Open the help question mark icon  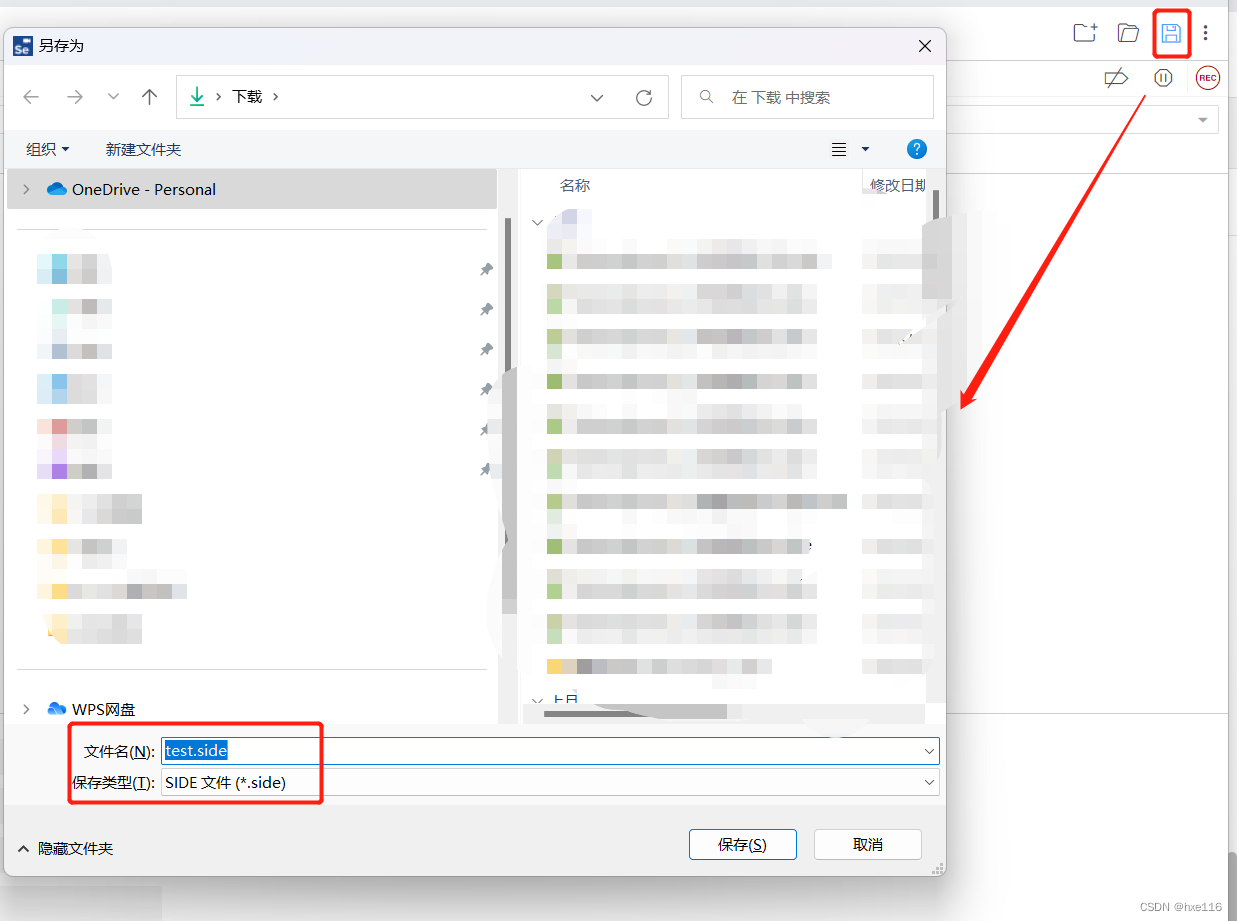[x=917, y=149]
